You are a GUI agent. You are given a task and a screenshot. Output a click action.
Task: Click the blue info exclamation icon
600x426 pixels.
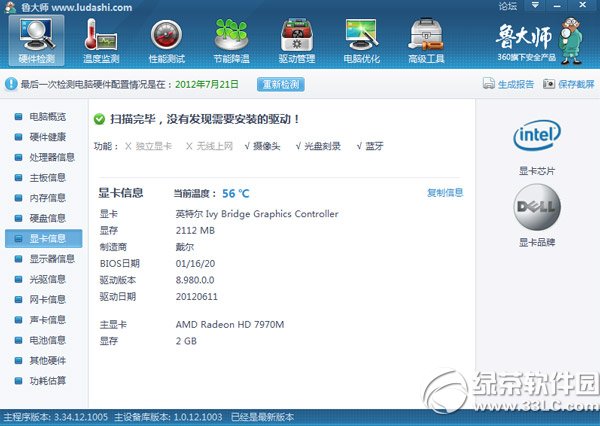pos(11,84)
